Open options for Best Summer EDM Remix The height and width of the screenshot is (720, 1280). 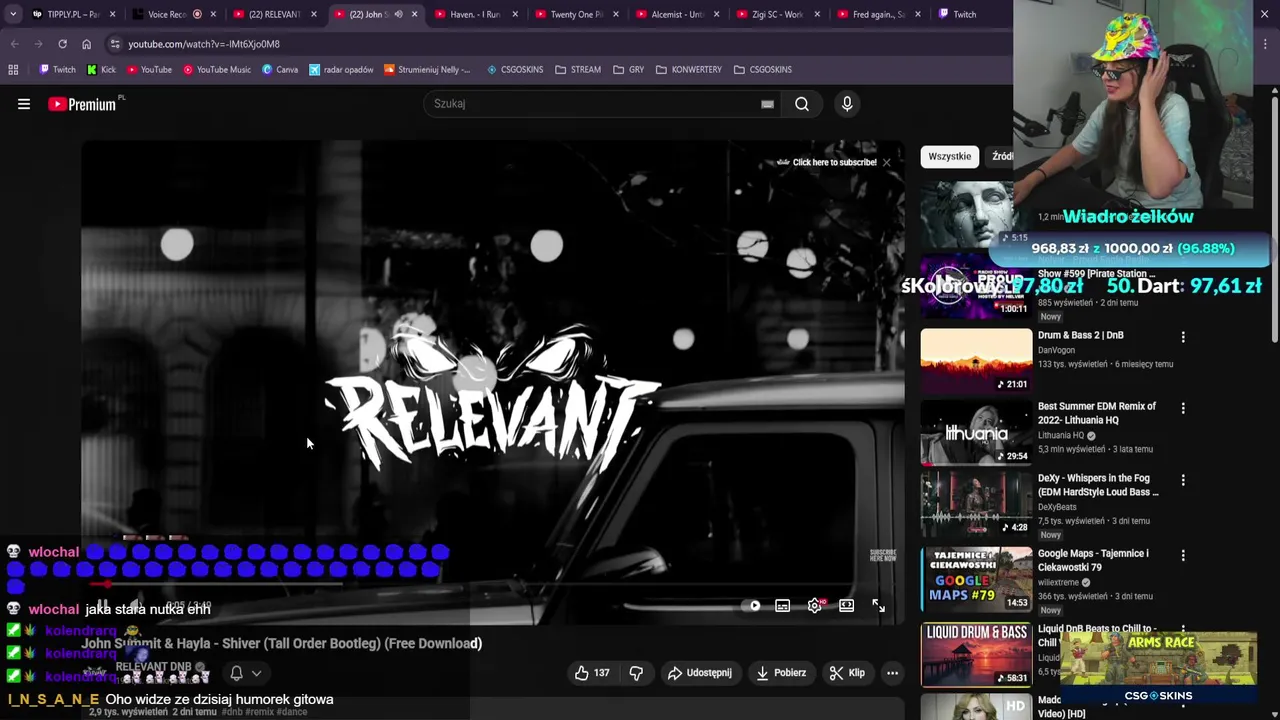(x=1183, y=408)
